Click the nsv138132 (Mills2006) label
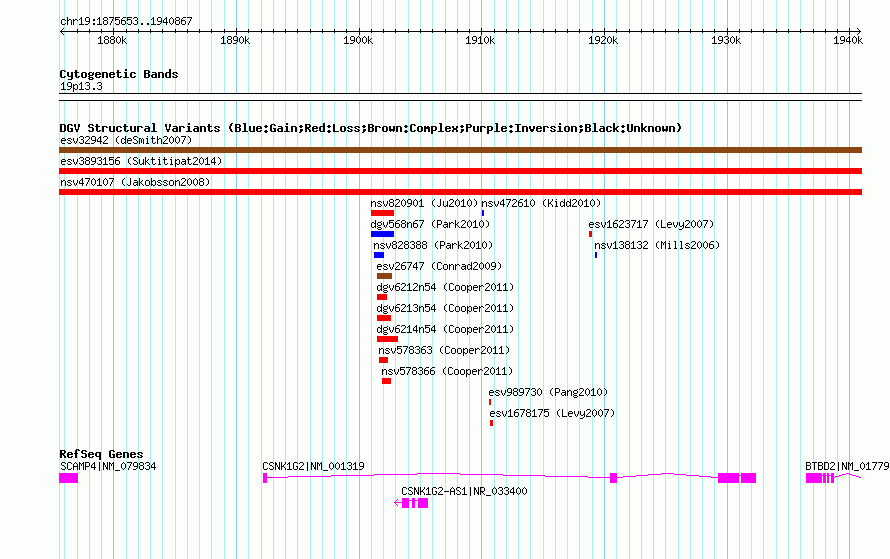This screenshot has width=890, height=559. [657, 245]
